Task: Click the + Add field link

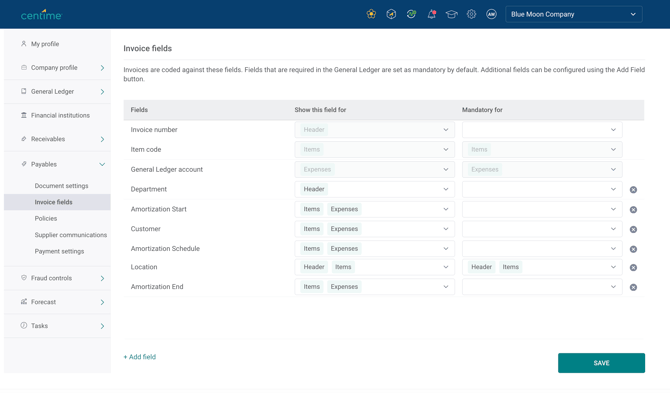Action: tap(140, 357)
